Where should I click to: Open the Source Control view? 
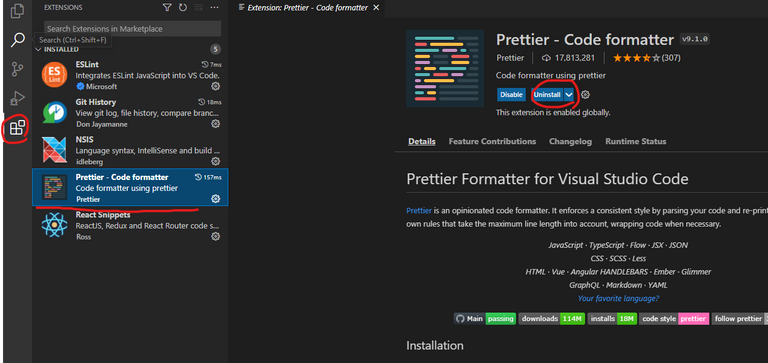[17, 70]
